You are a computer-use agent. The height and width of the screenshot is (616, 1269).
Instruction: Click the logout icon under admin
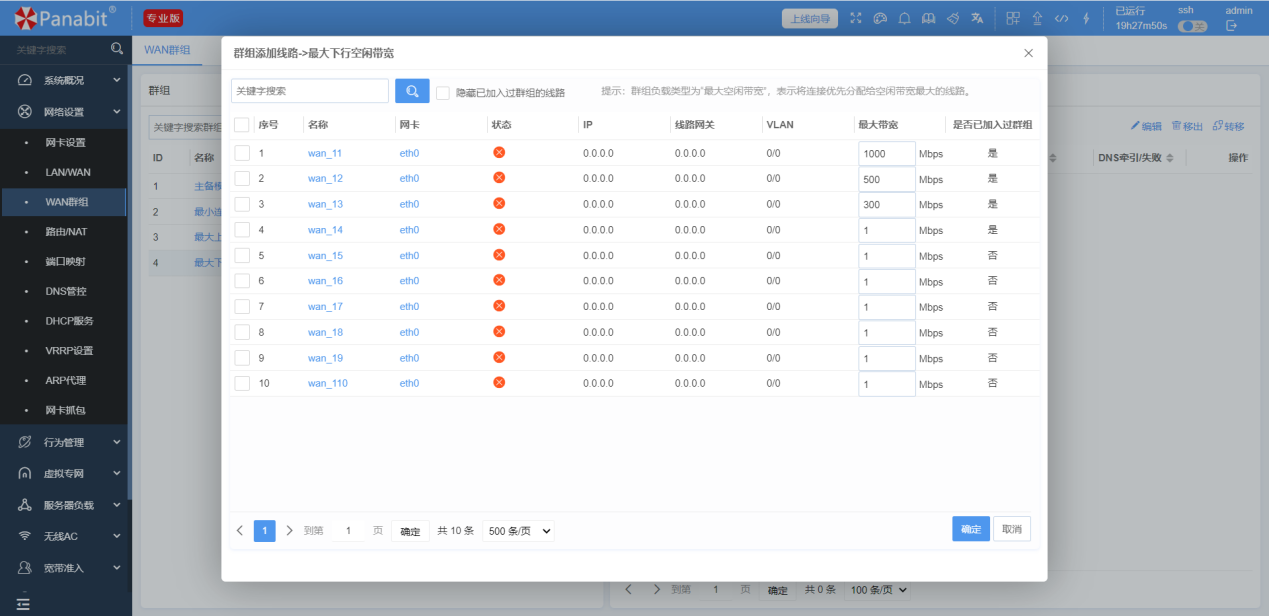pos(1231,26)
